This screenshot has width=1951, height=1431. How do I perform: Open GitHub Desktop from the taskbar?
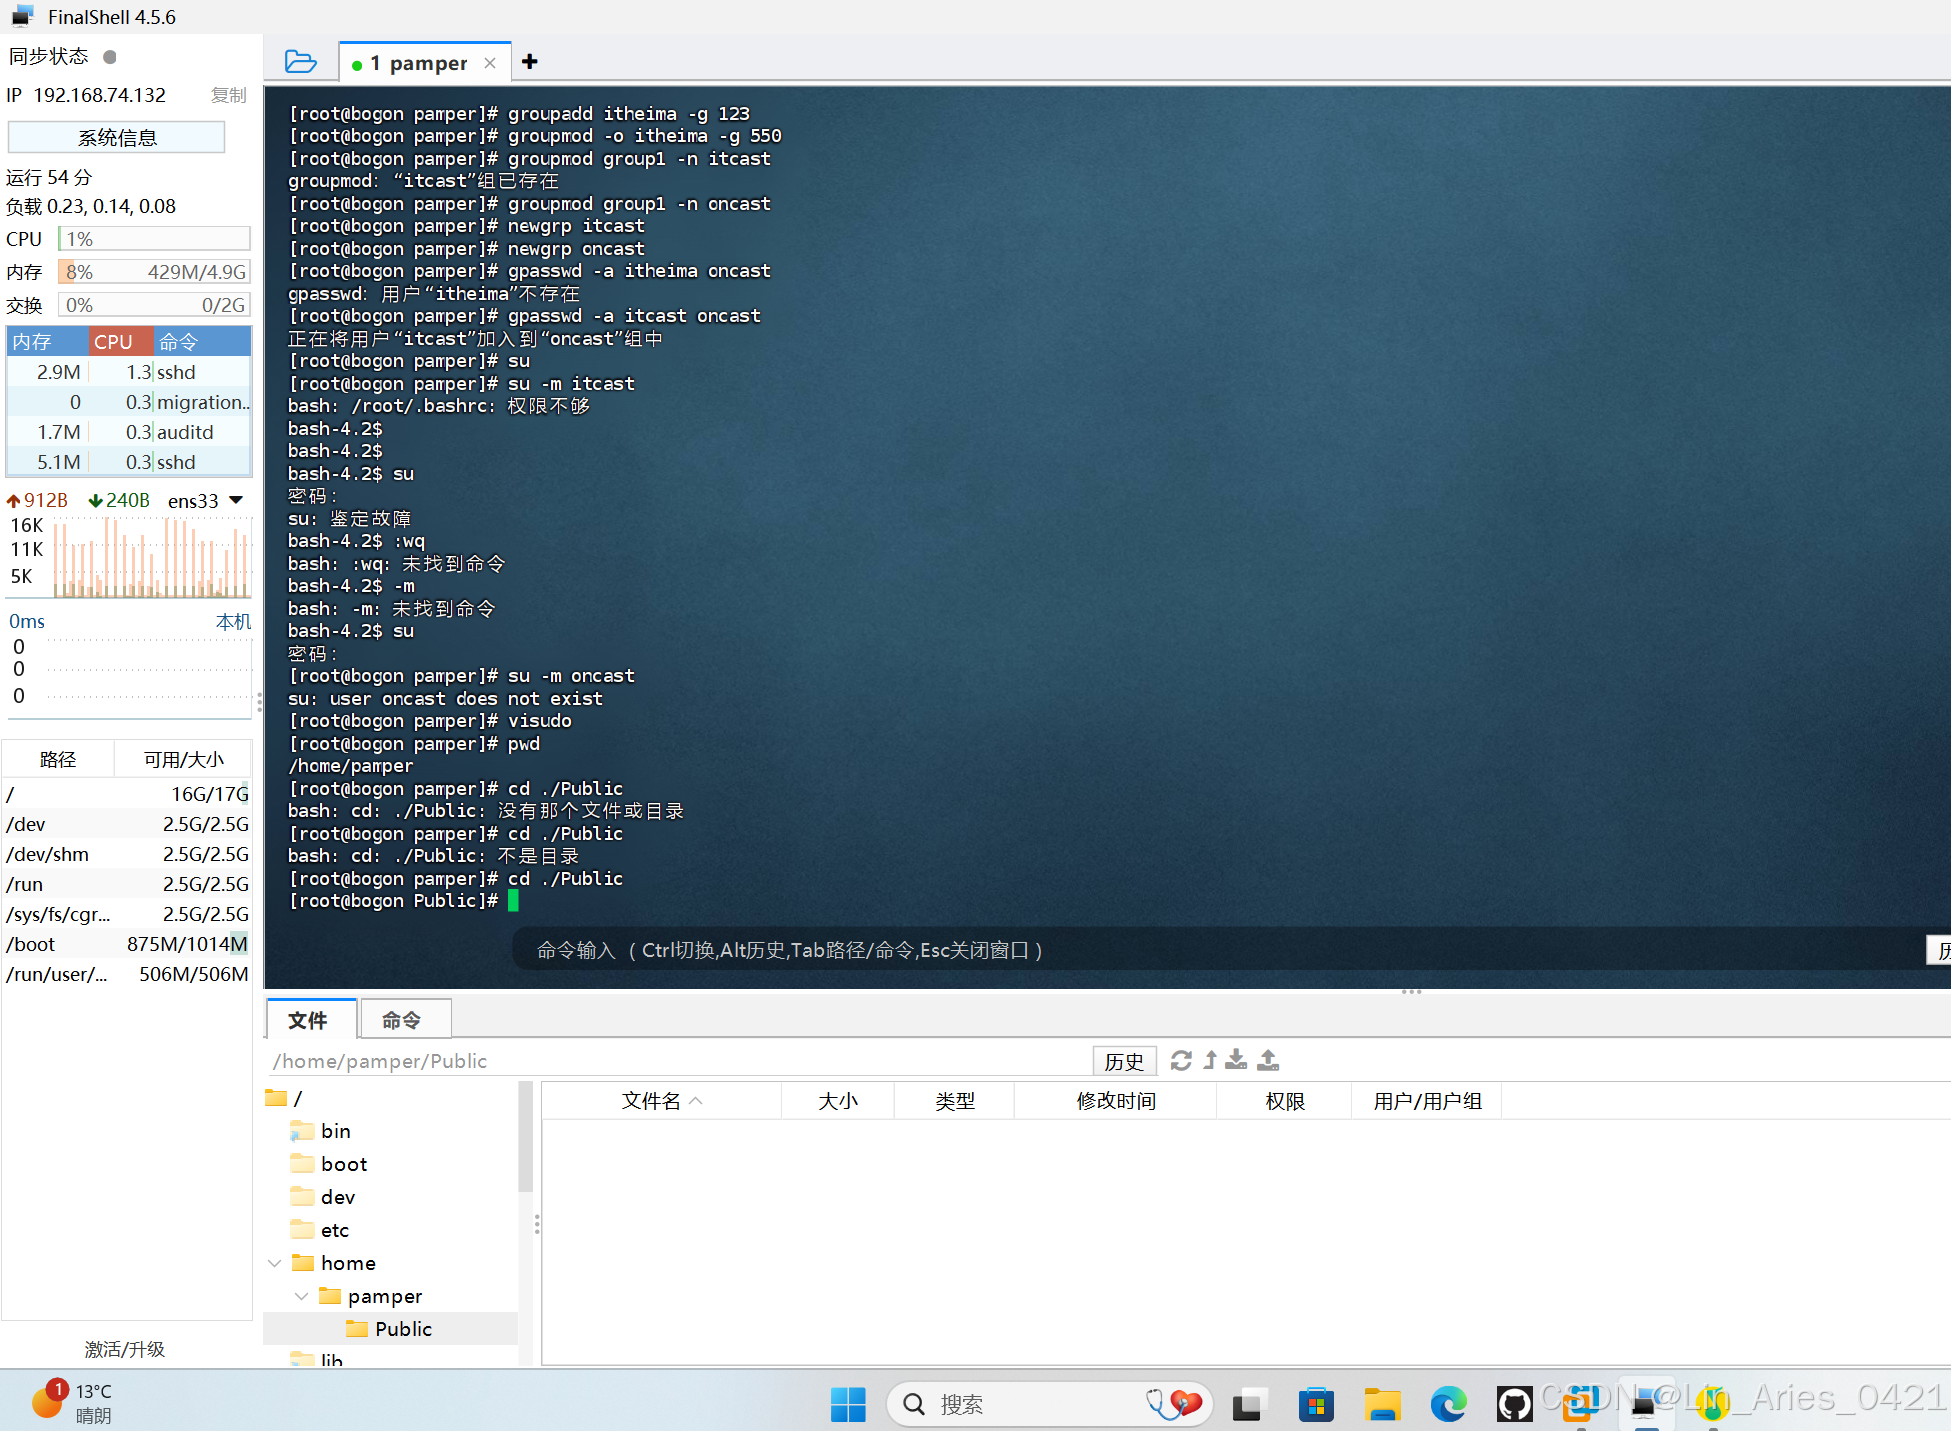(1514, 1404)
